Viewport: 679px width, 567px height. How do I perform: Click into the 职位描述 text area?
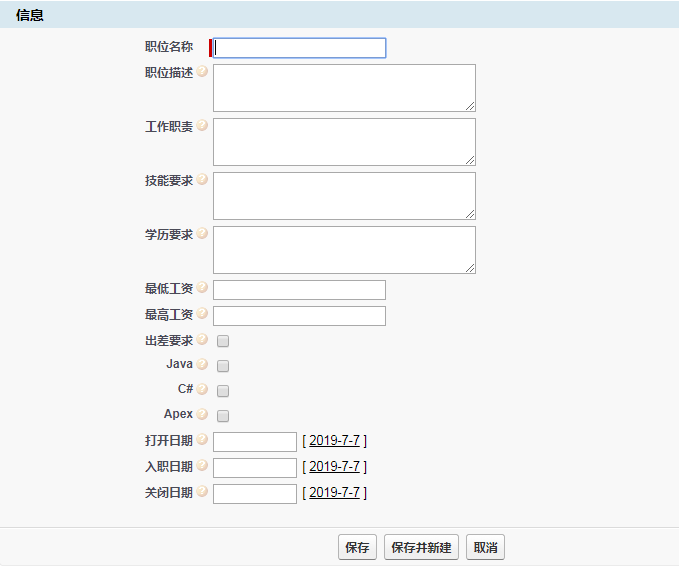click(343, 88)
